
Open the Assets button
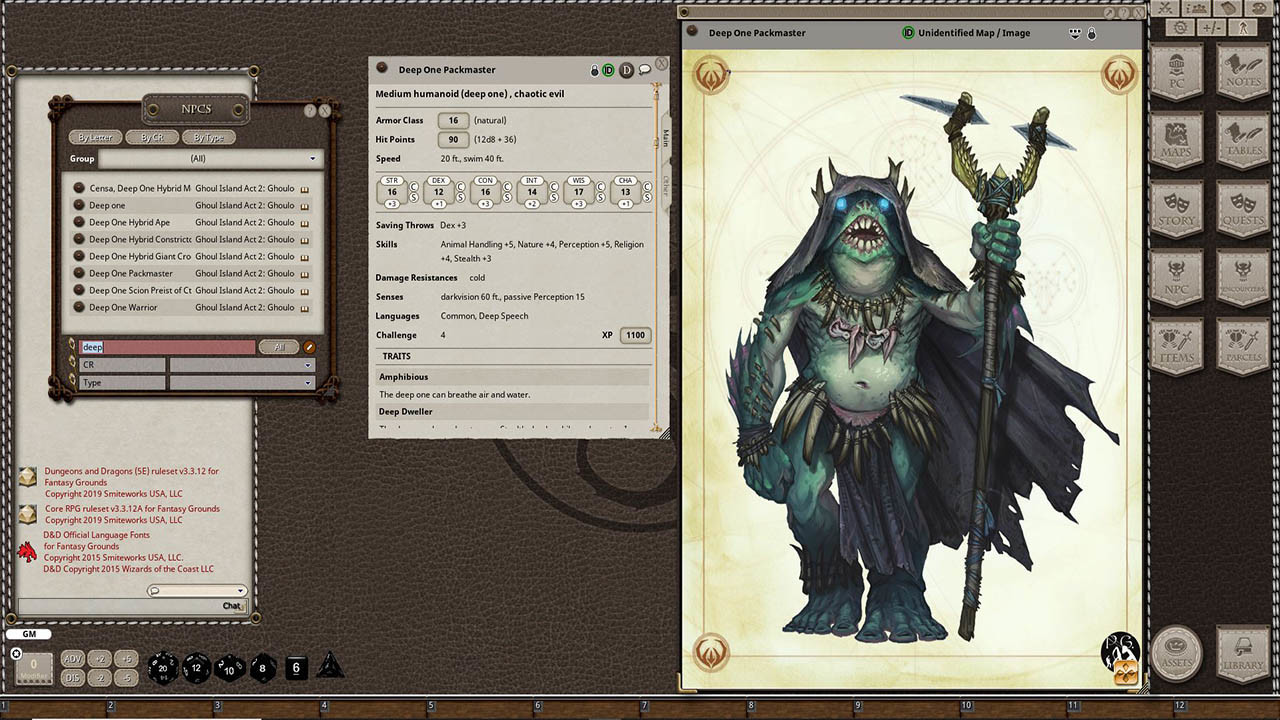tap(1177, 653)
